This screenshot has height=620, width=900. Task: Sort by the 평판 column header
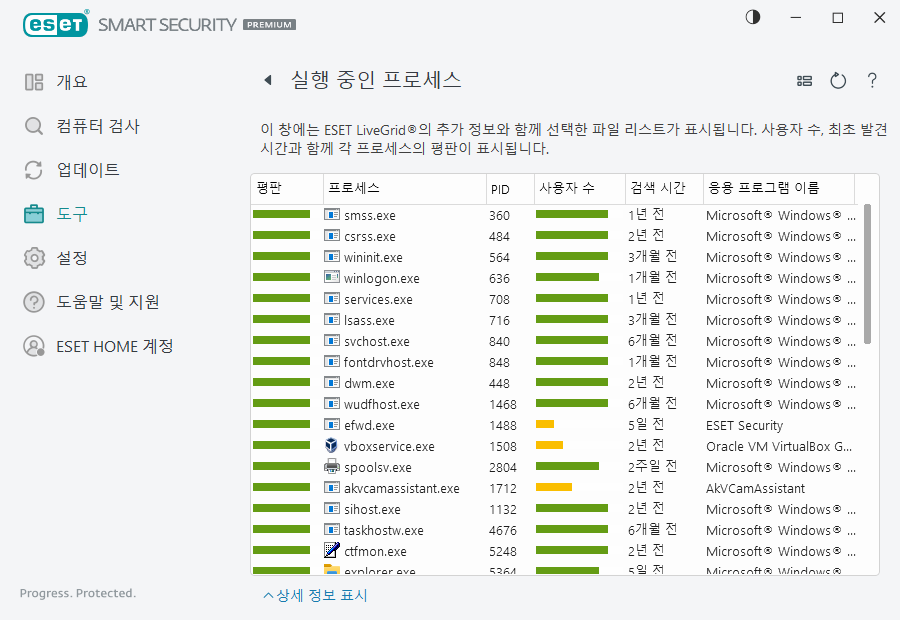270,188
